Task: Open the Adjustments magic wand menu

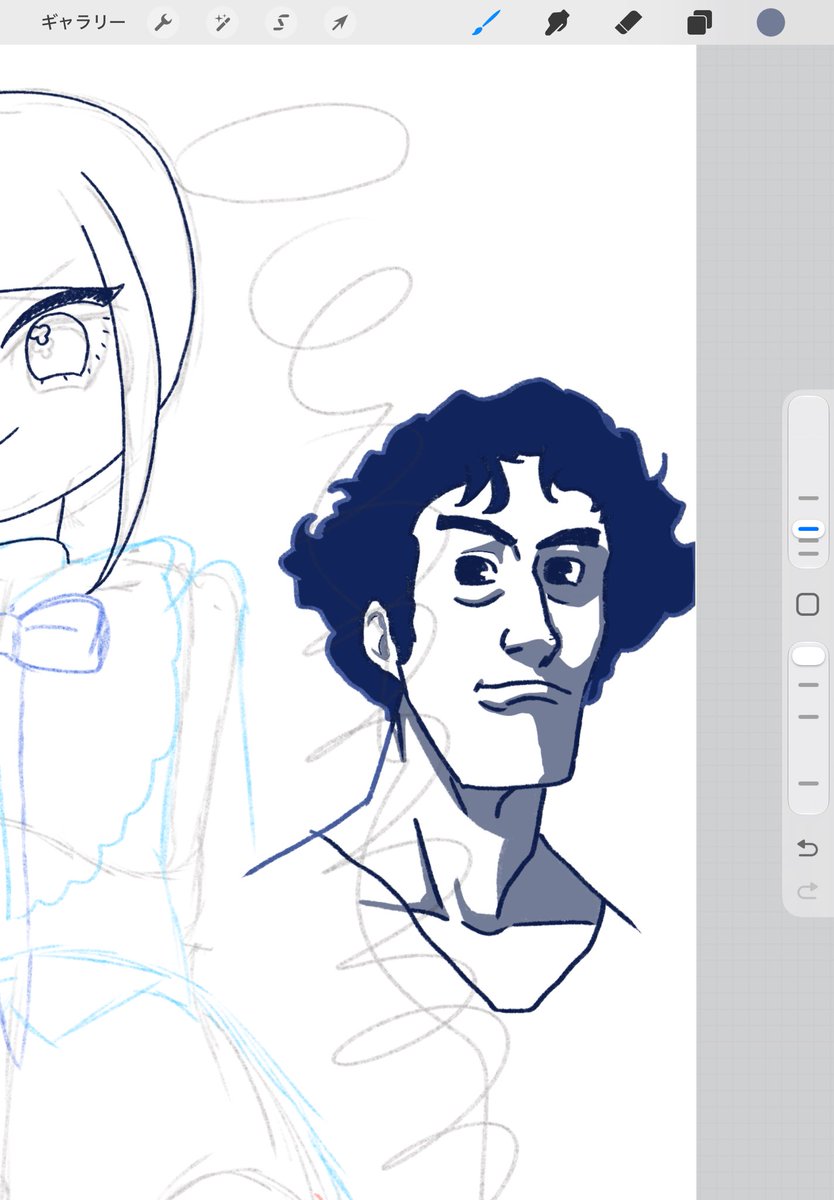Action: click(x=222, y=22)
